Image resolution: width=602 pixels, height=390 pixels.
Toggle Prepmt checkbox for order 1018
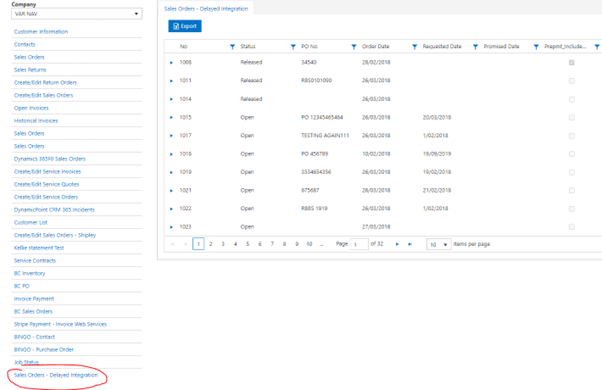coord(572,154)
